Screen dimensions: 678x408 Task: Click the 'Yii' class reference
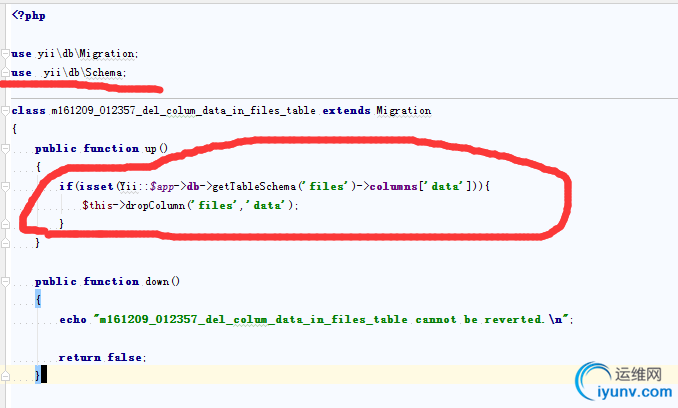pyautogui.click(x=127, y=186)
